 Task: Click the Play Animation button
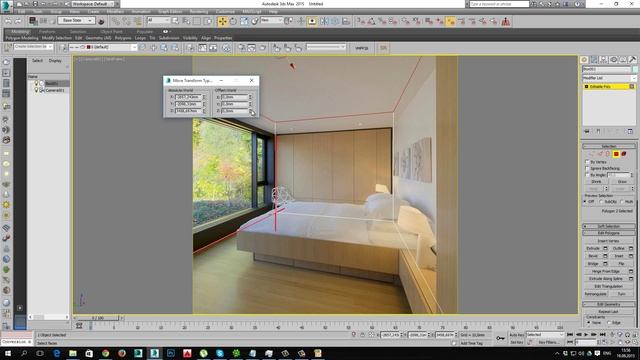click(586, 335)
